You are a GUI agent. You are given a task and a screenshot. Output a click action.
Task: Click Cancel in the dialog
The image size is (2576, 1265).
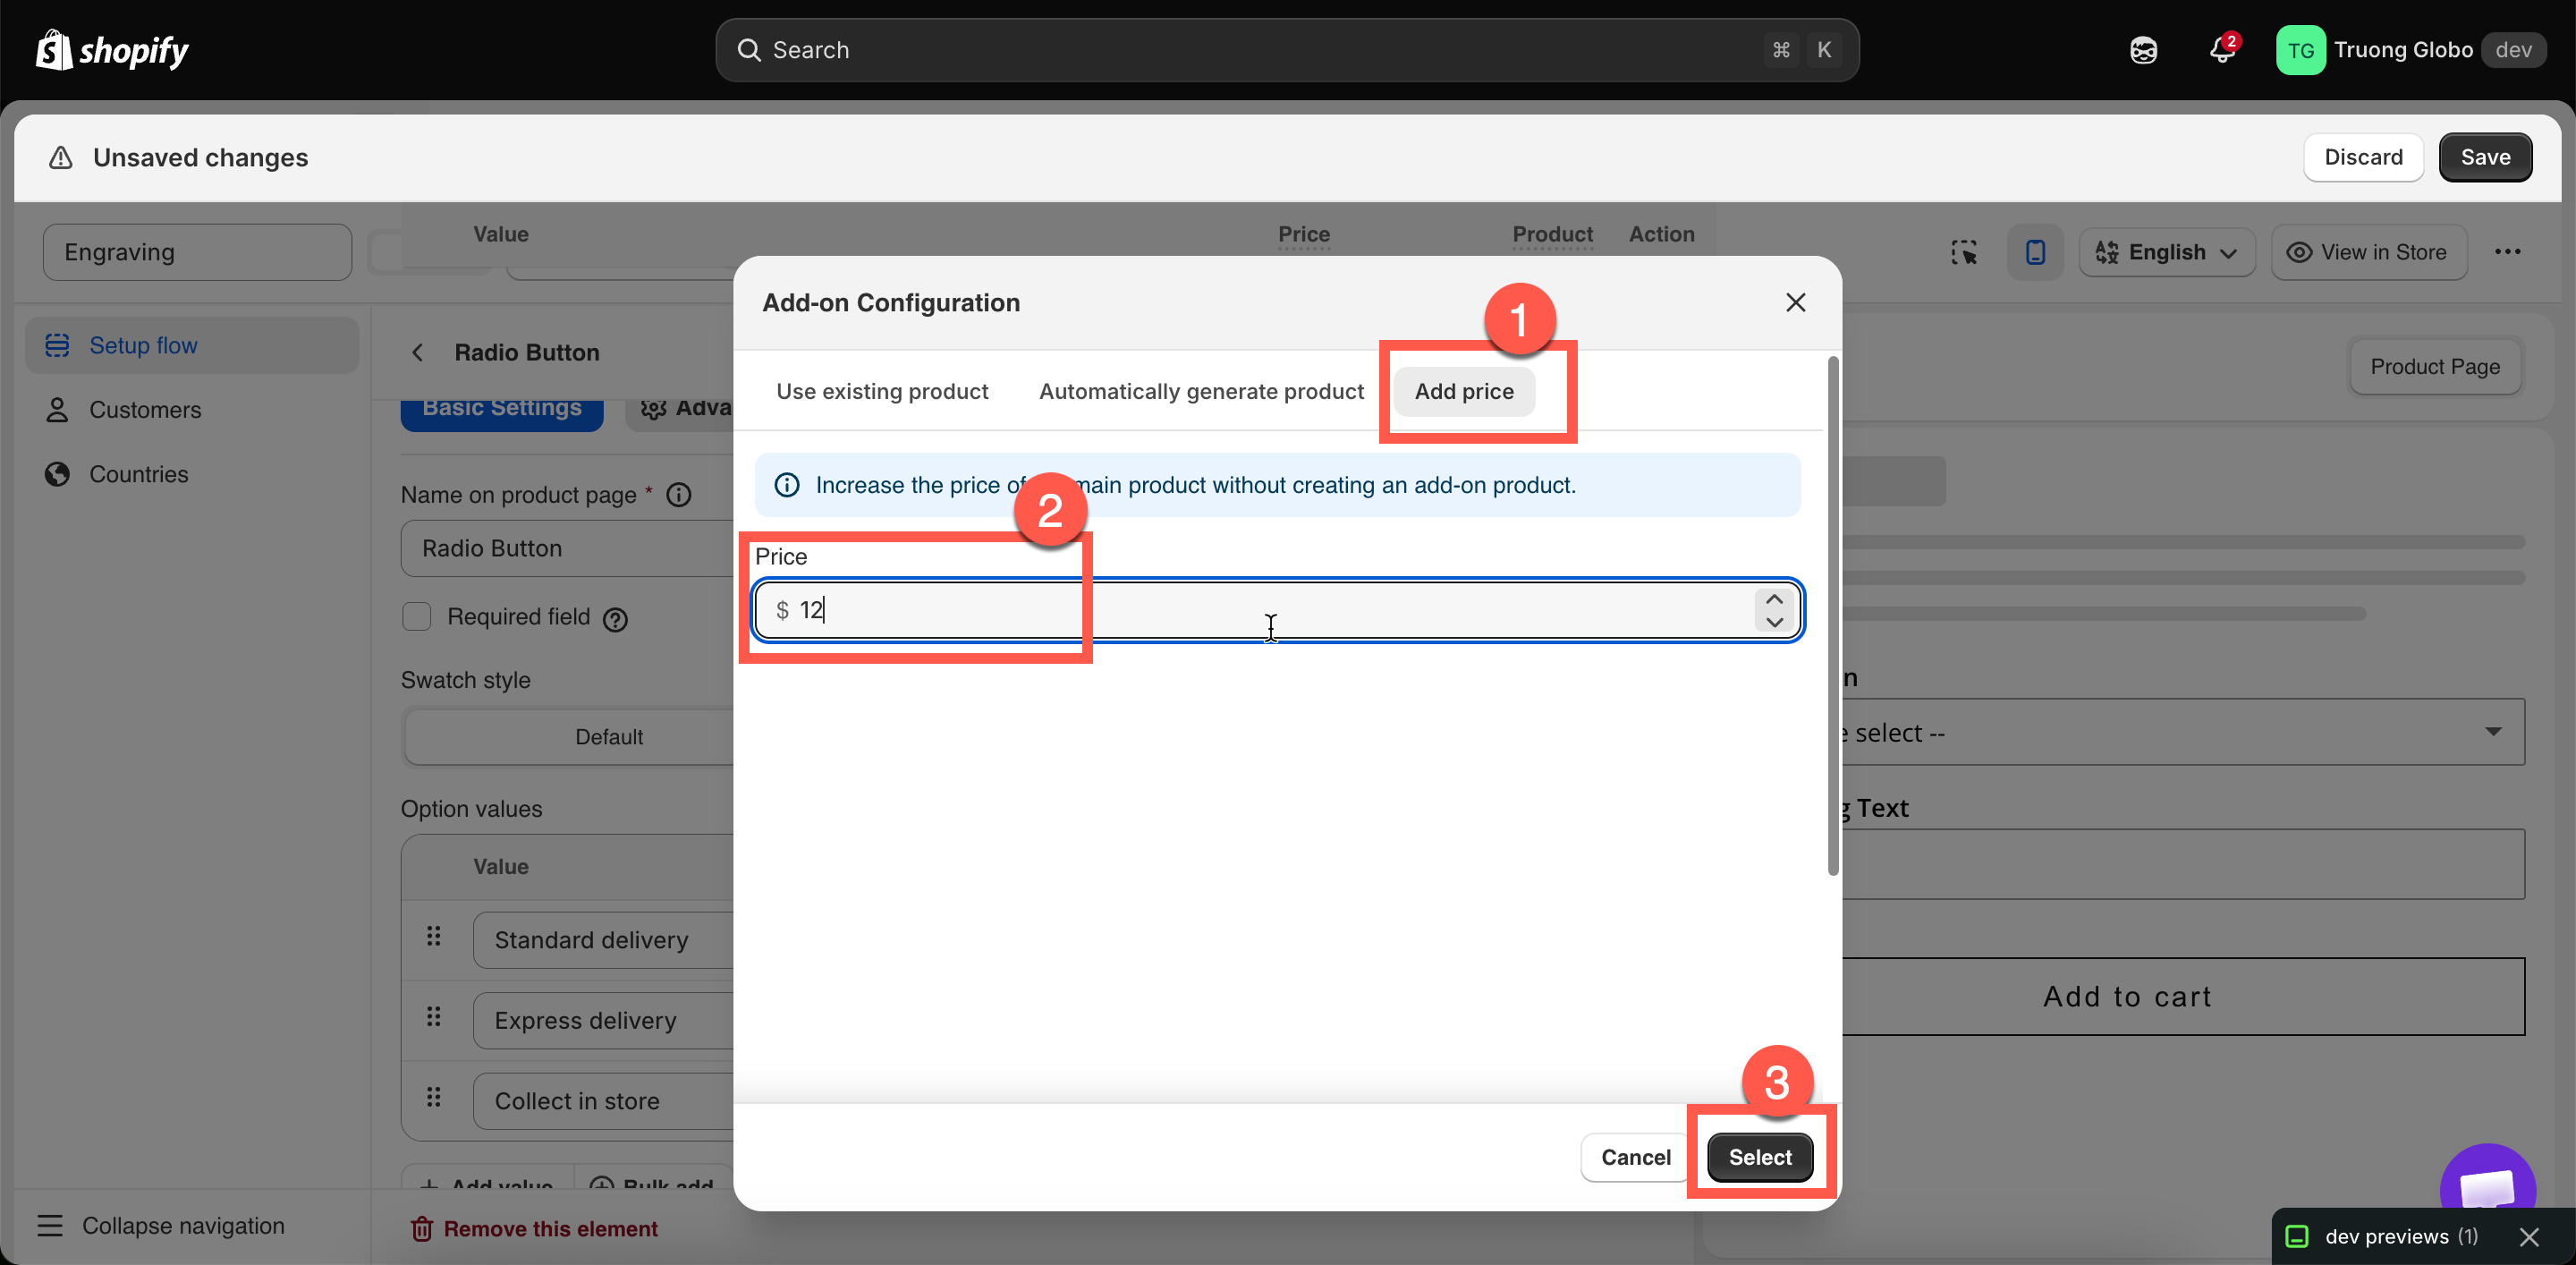1635,1158
